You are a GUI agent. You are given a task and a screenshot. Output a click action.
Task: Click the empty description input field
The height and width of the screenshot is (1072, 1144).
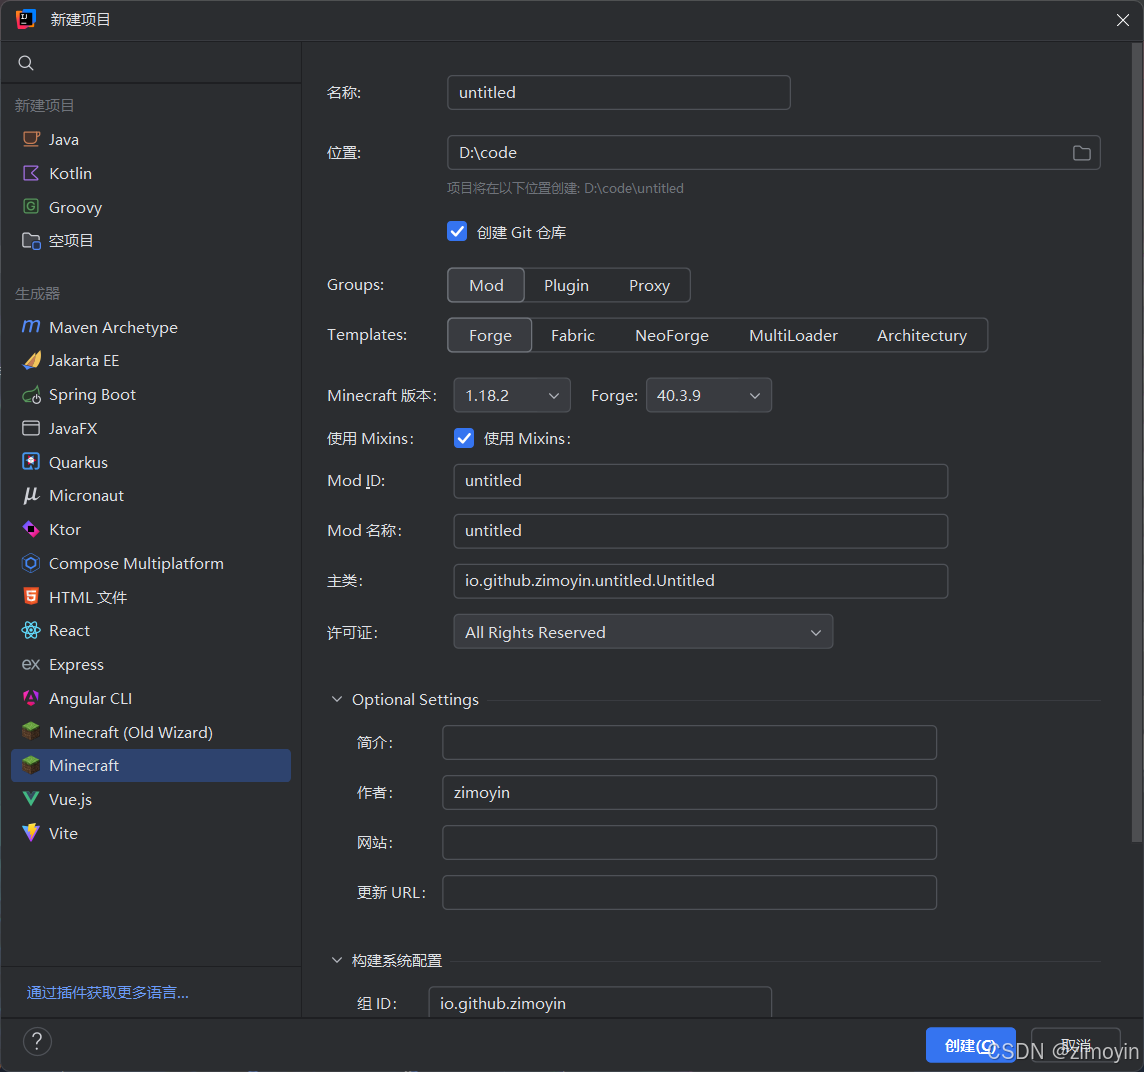point(689,742)
